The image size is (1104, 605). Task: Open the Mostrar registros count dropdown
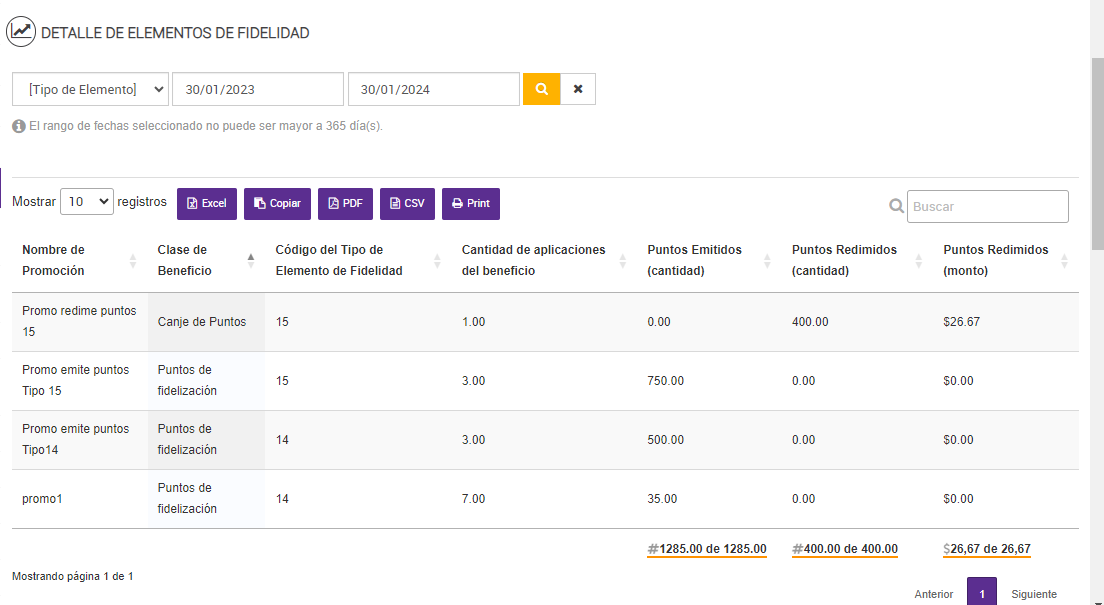[87, 202]
